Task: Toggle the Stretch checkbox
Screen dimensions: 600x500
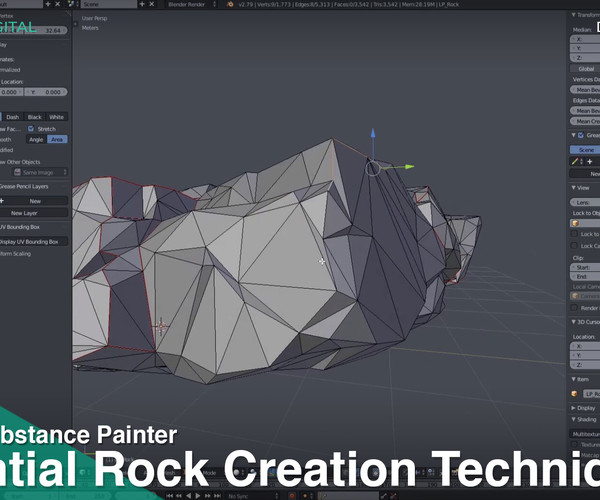Action: click(x=31, y=129)
